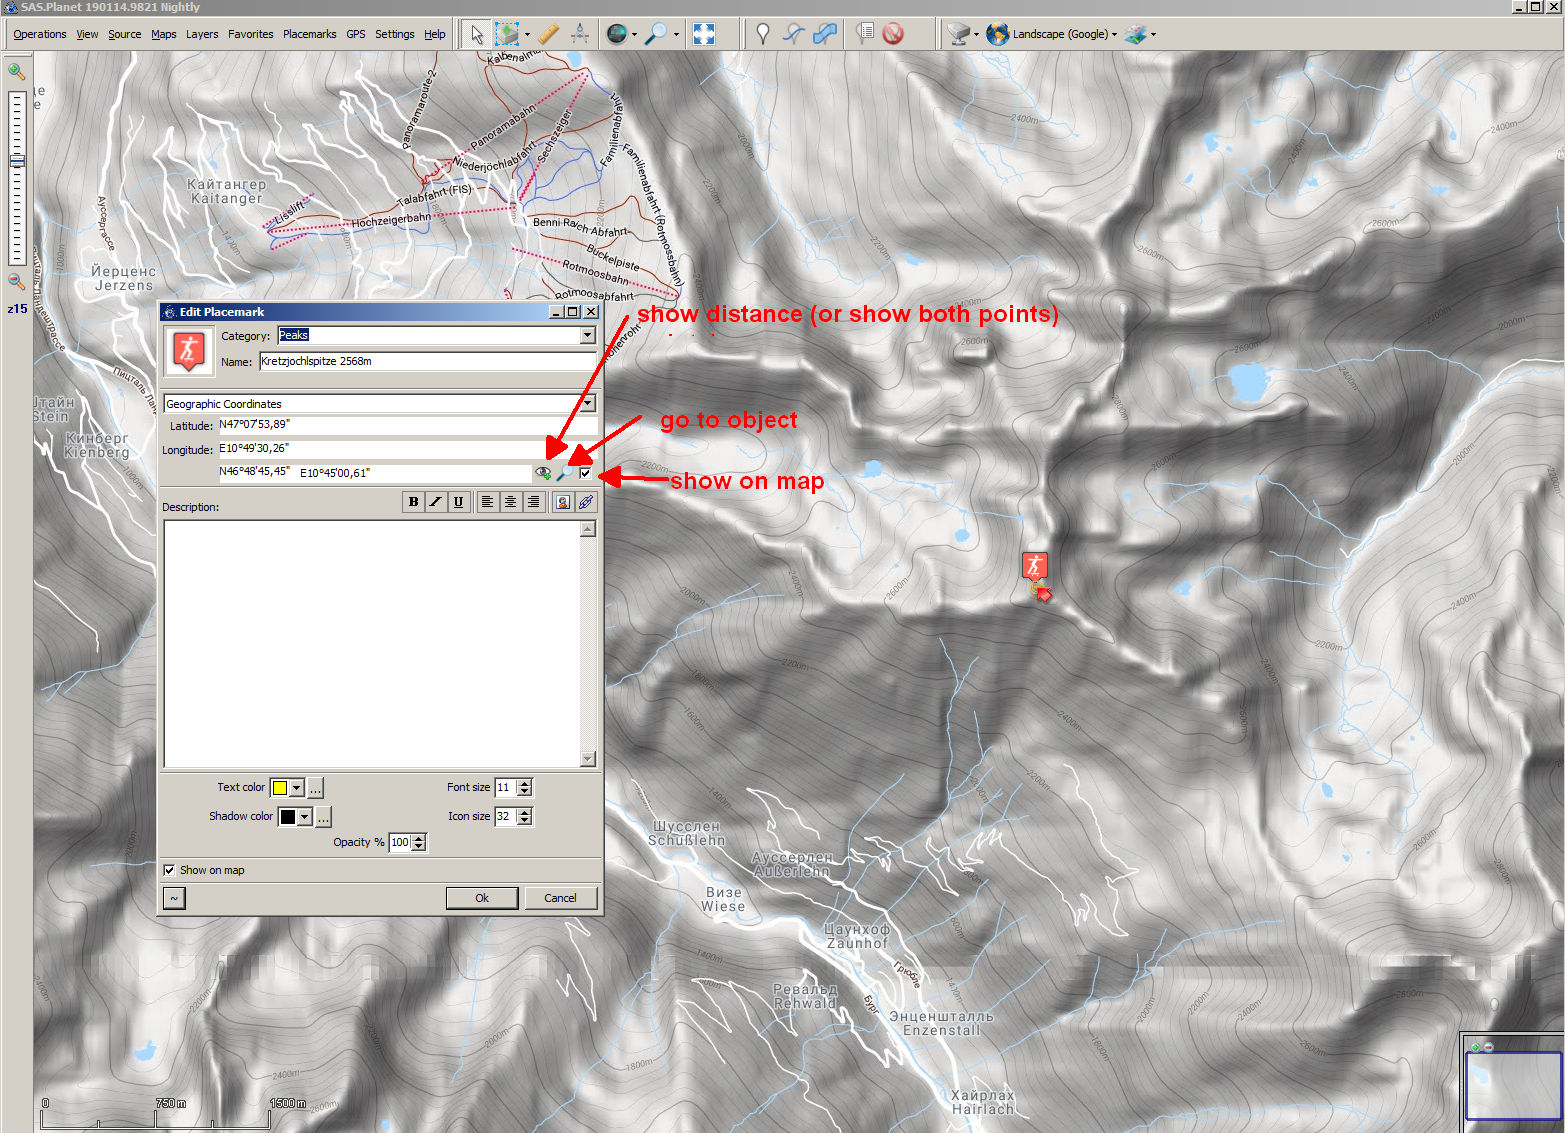Select the ruler distance measurement tool

[548, 34]
